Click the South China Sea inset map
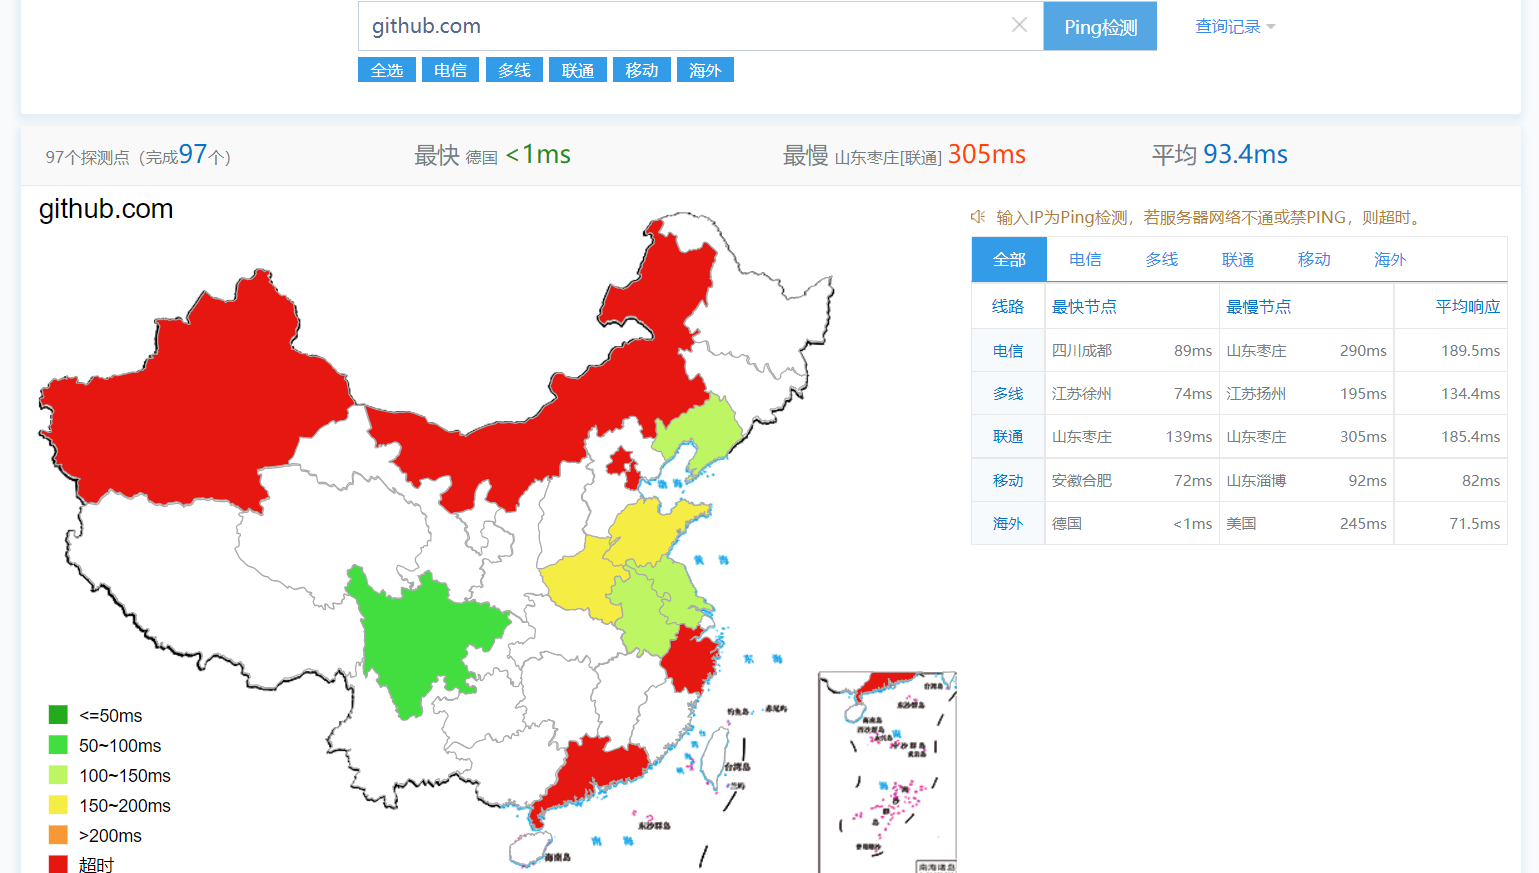Screen dimensions: 1539x873 887,772
